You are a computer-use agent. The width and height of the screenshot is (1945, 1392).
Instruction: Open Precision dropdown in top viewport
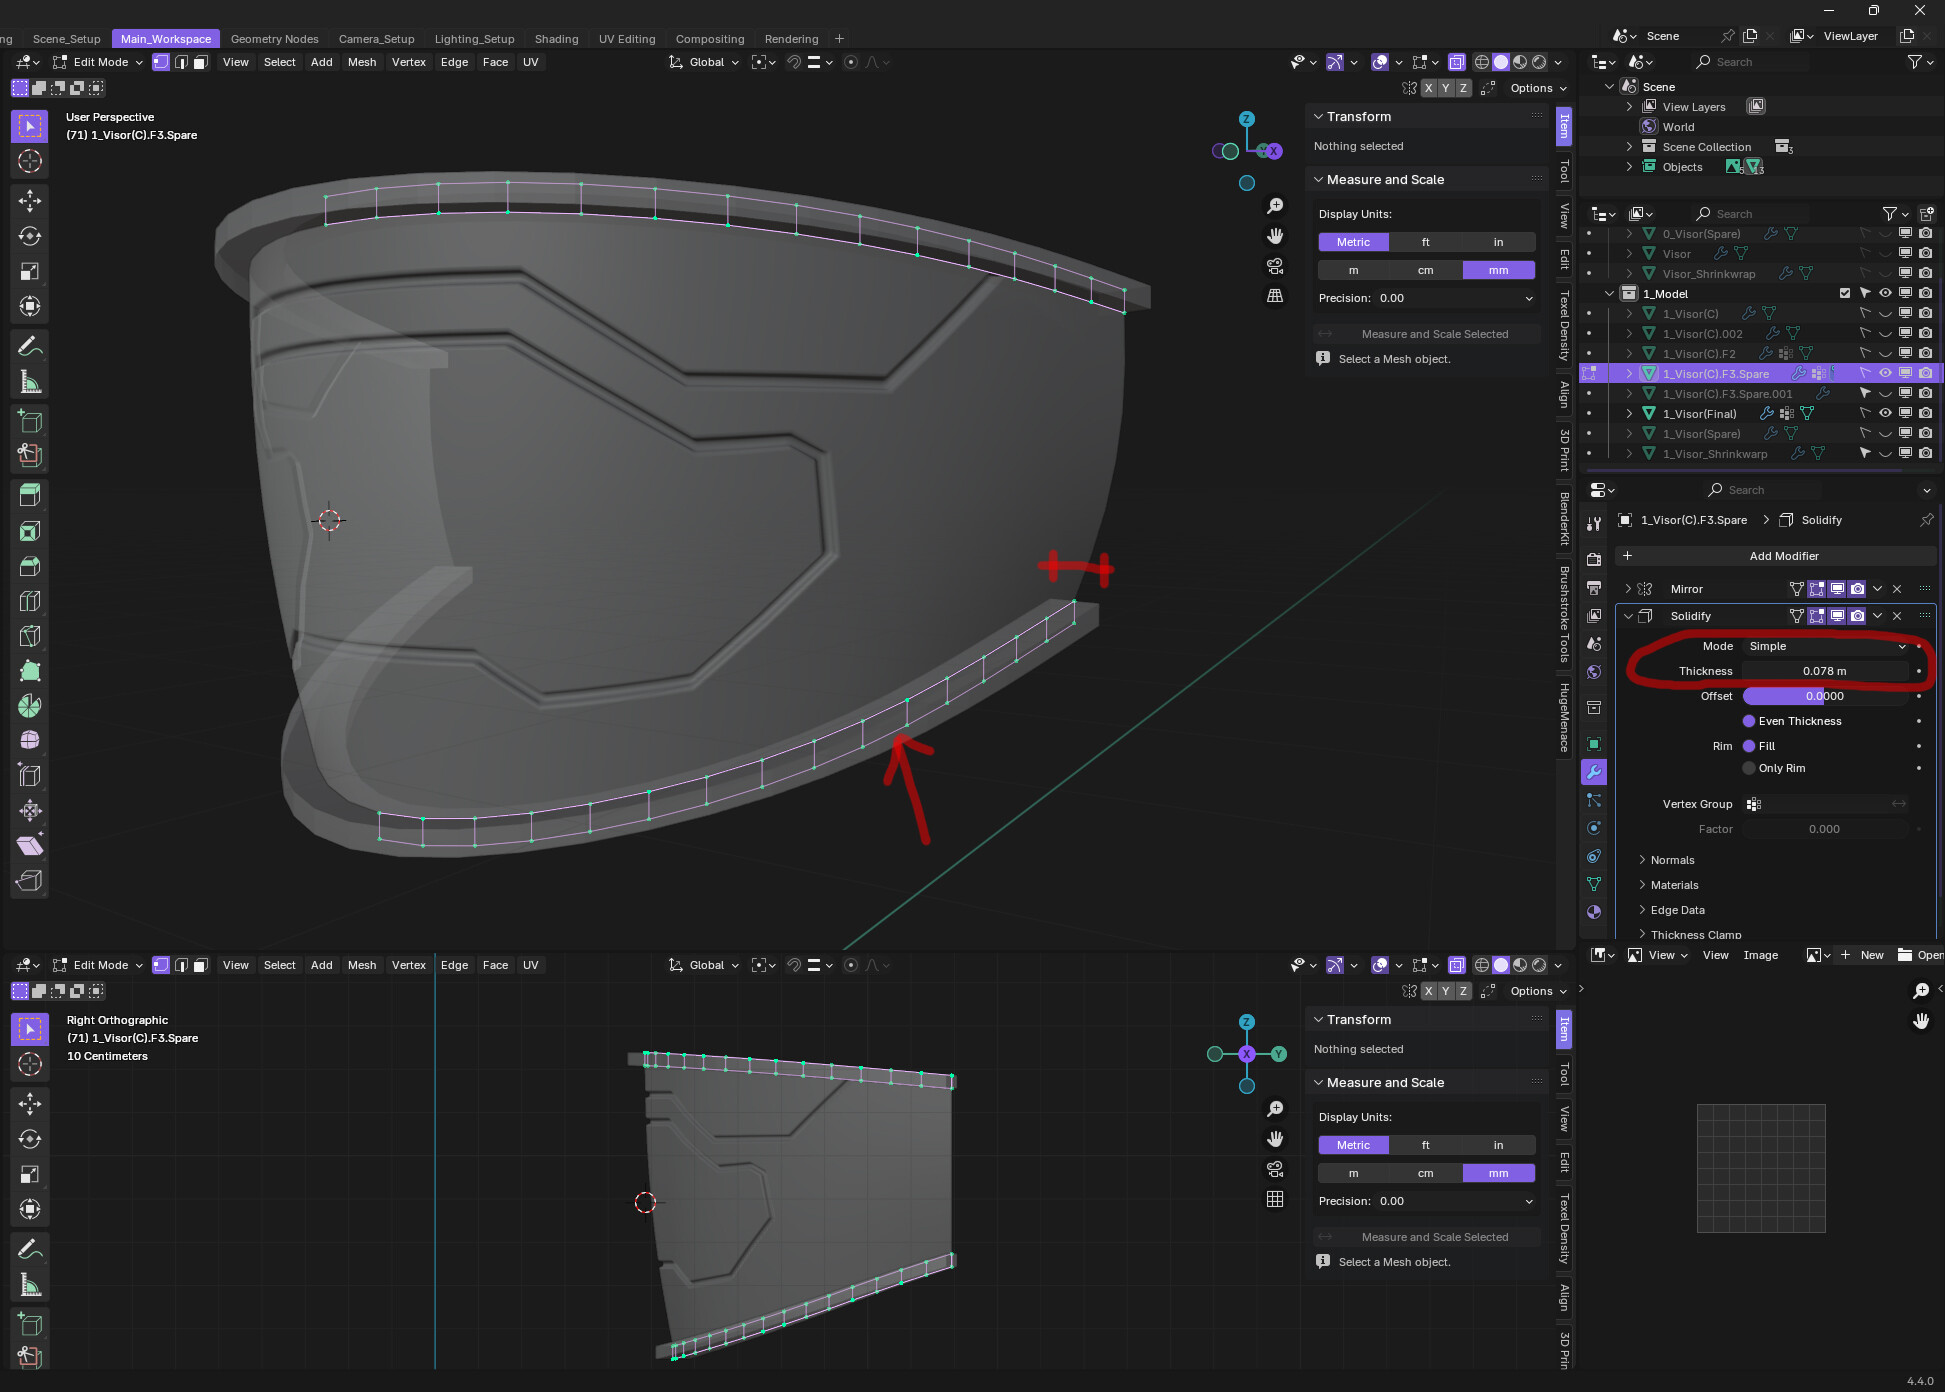(x=1455, y=298)
